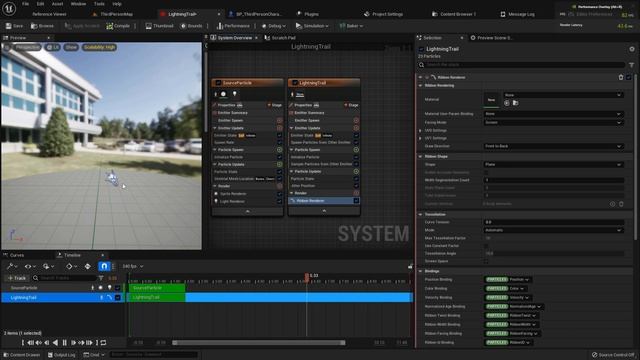Open the Facing Mode dropdown
Image resolution: width=640 pixels, height=360 pixels.
(x=553, y=122)
